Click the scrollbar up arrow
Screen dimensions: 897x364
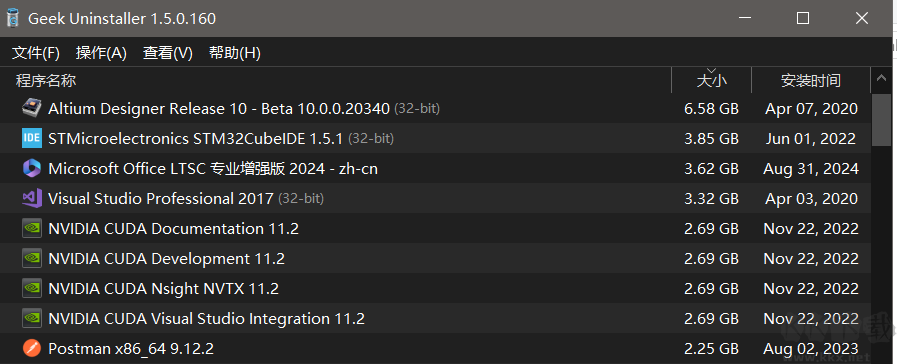pos(881,80)
